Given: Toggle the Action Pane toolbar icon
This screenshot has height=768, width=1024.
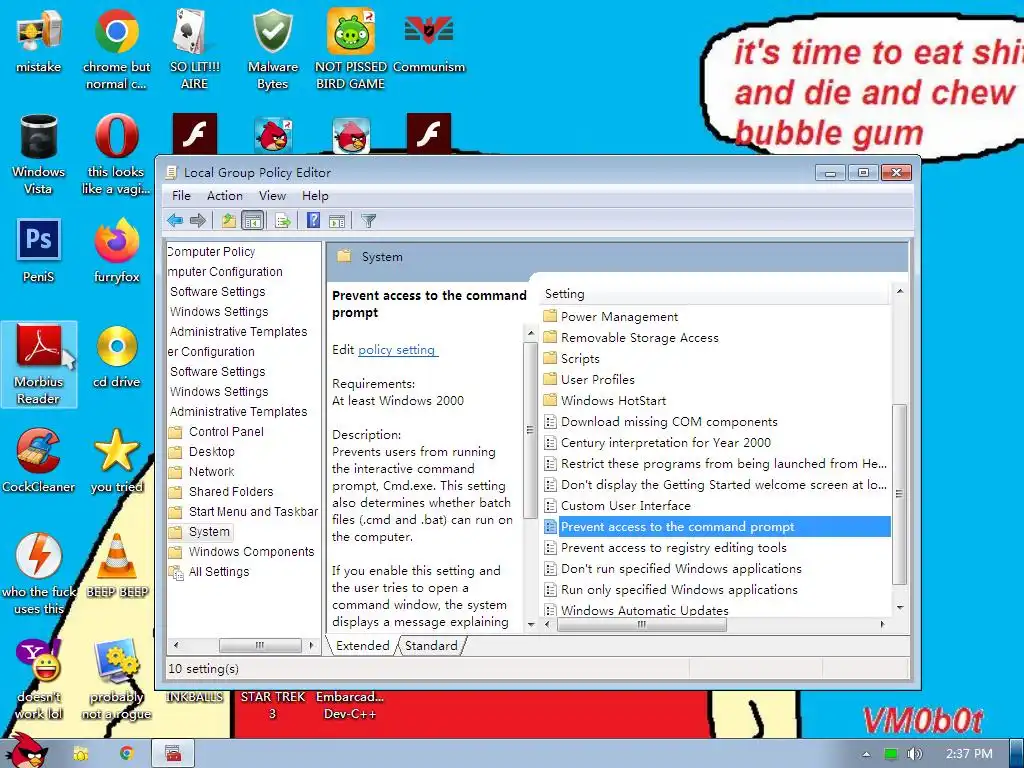Looking at the screenshot, I should [337, 221].
